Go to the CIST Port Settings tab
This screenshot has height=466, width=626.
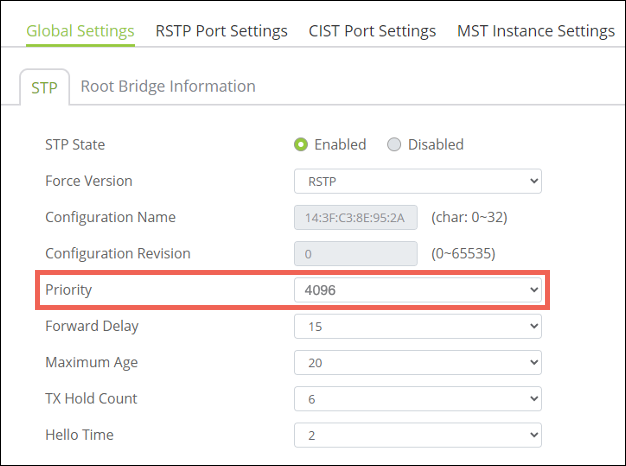(x=372, y=31)
